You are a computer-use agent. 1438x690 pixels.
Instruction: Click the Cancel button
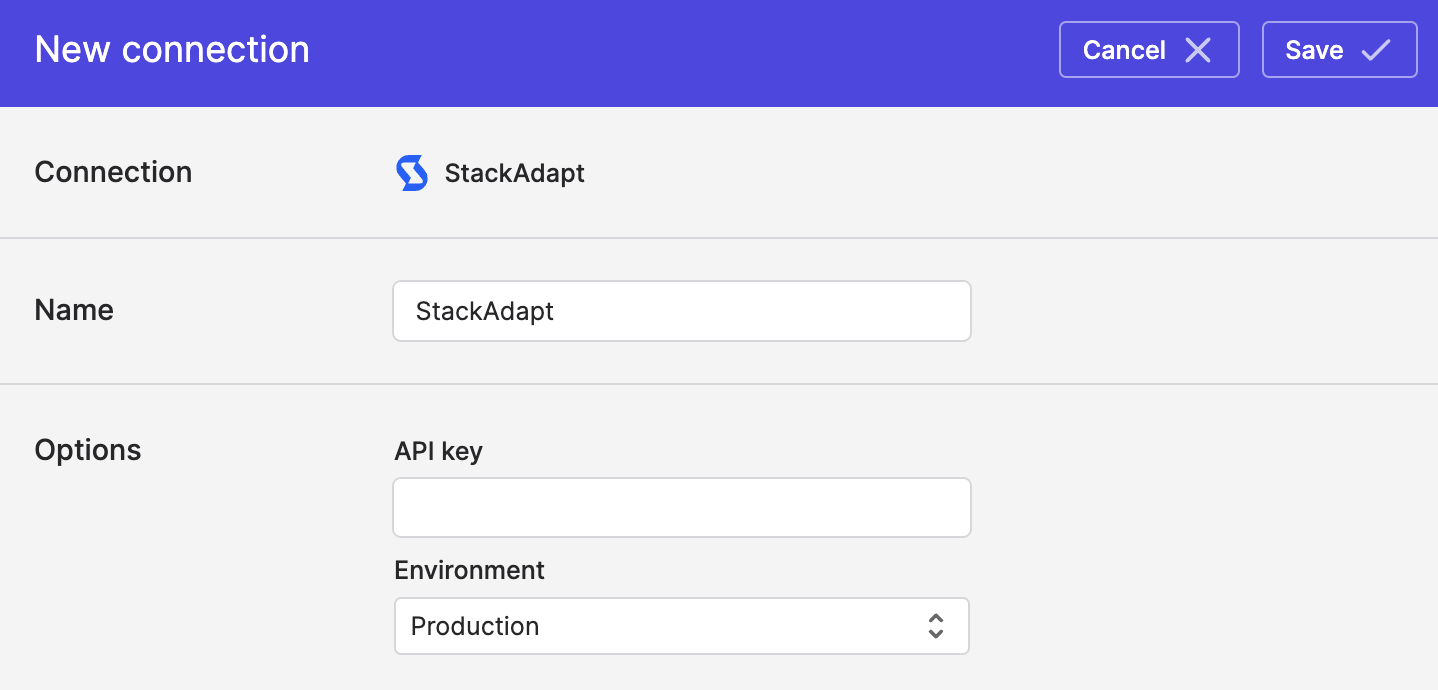pos(1149,50)
